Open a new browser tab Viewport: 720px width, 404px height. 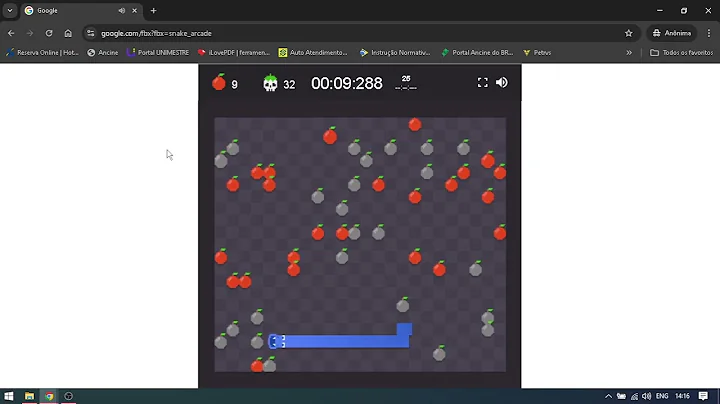point(153,11)
